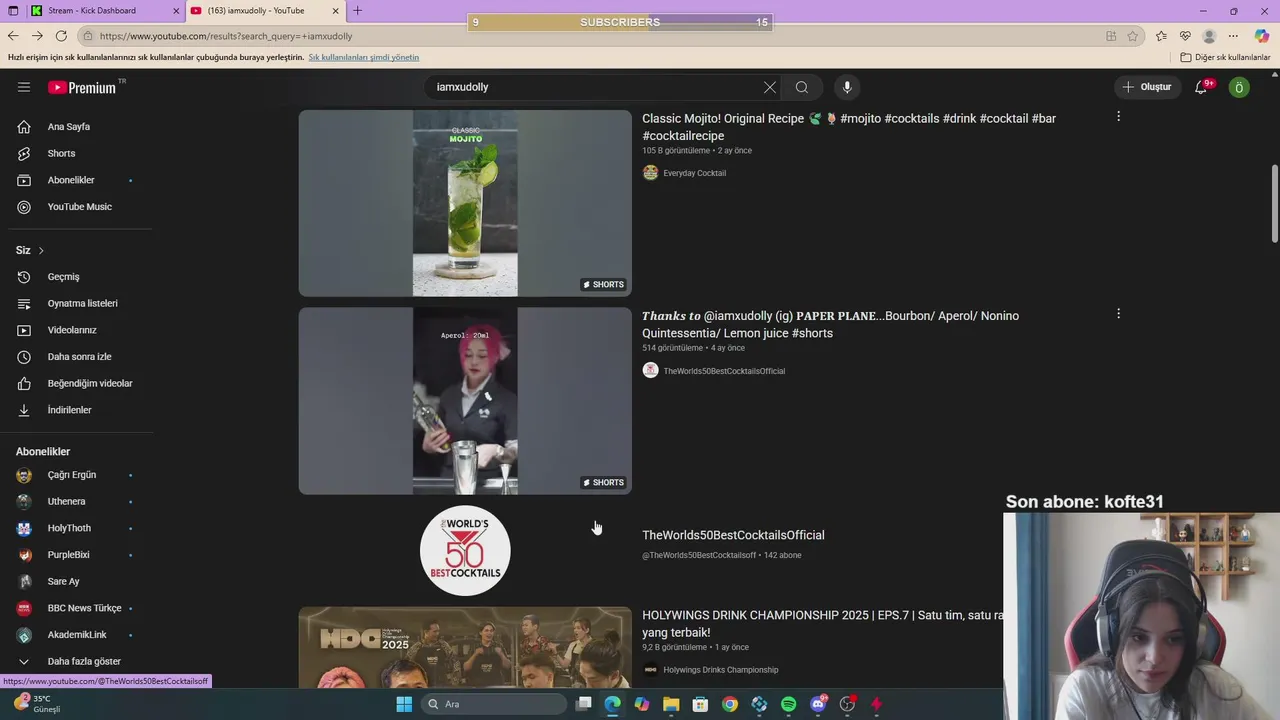Click the Everyday Cocktail channel name

tap(695, 173)
